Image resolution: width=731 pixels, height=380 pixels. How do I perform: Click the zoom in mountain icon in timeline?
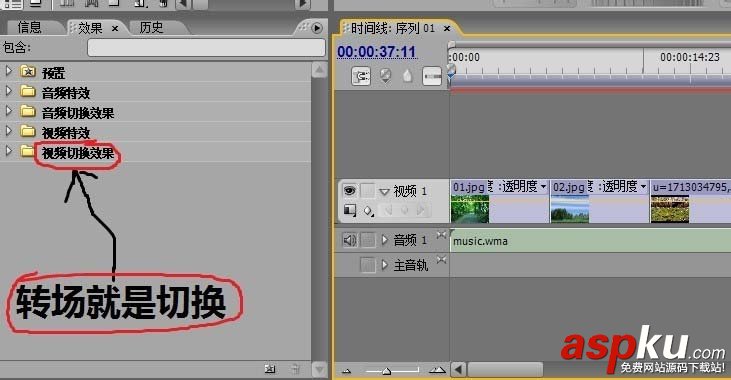pyautogui.click(x=437, y=370)
